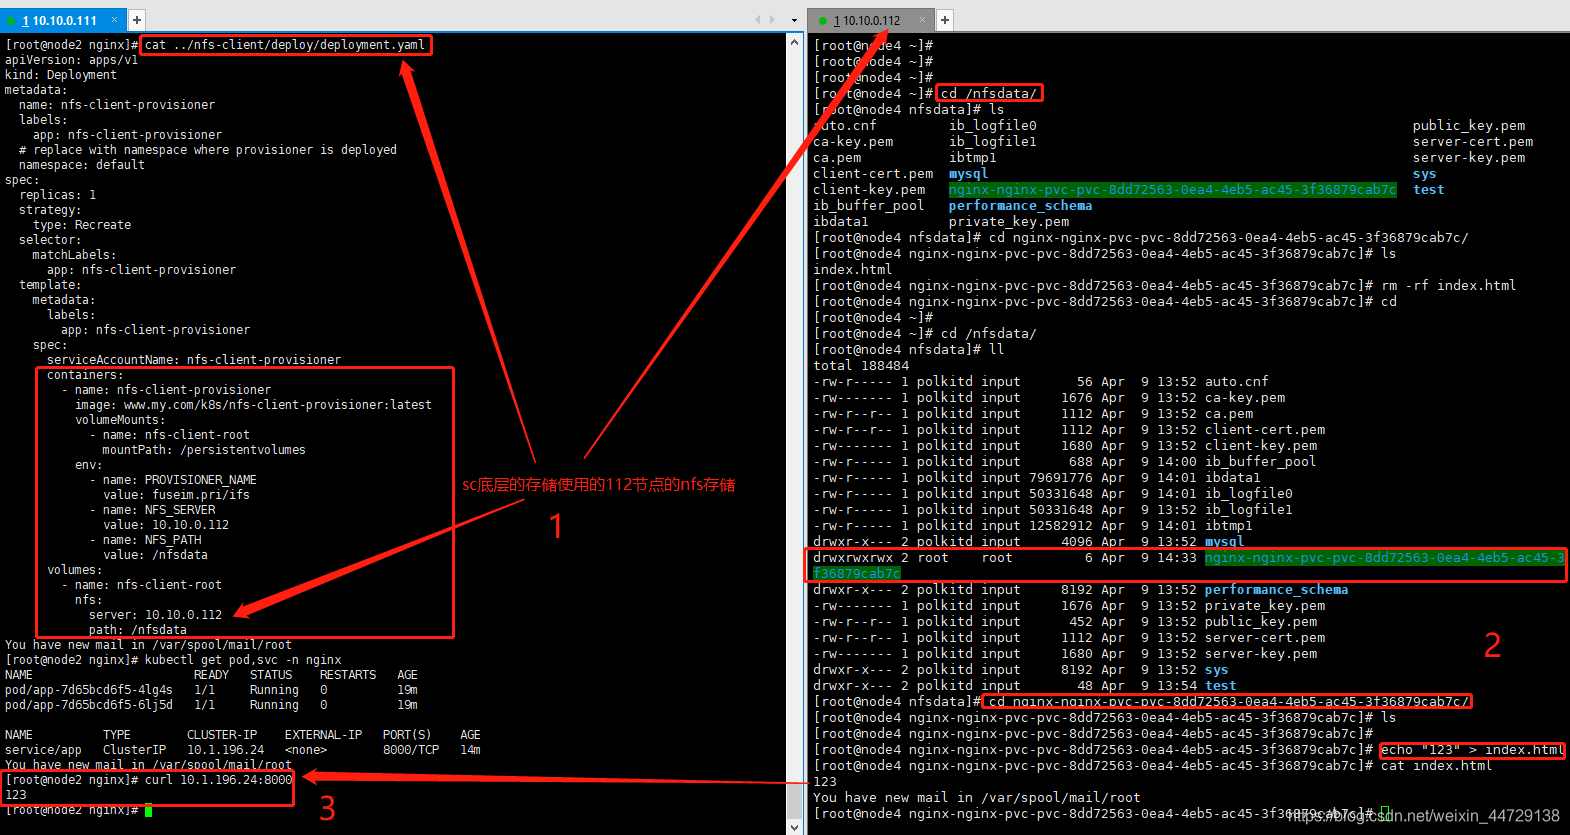Click the 'serviceAccountName: nfs-client-provisioner' line

tap(194, 360)
